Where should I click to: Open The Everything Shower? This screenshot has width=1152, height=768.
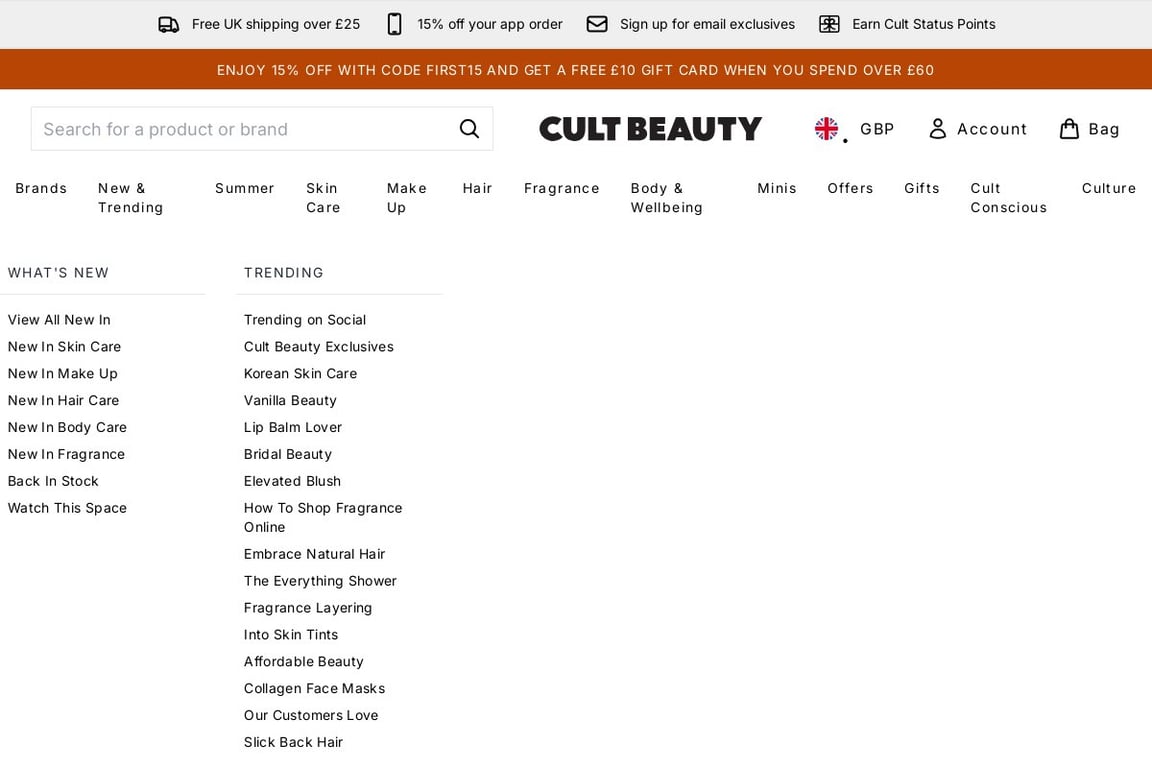point(320,581)
